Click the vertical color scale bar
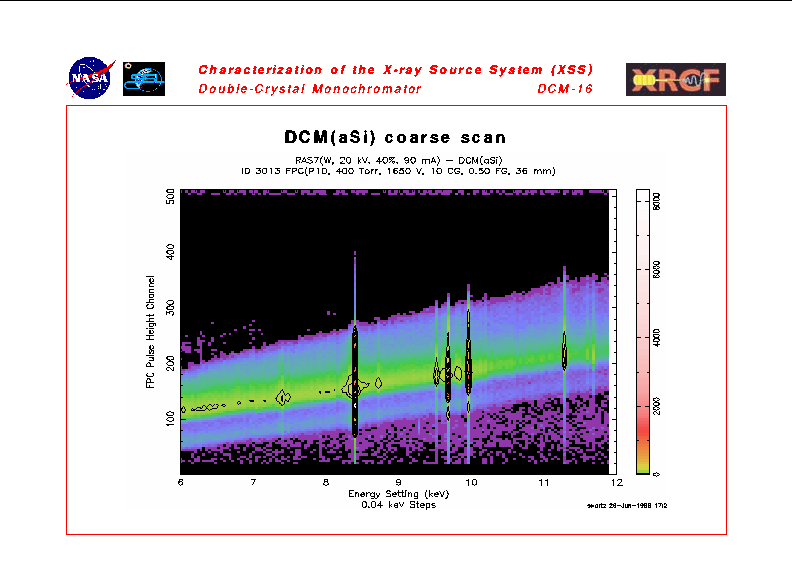 [x=643, y=330]
